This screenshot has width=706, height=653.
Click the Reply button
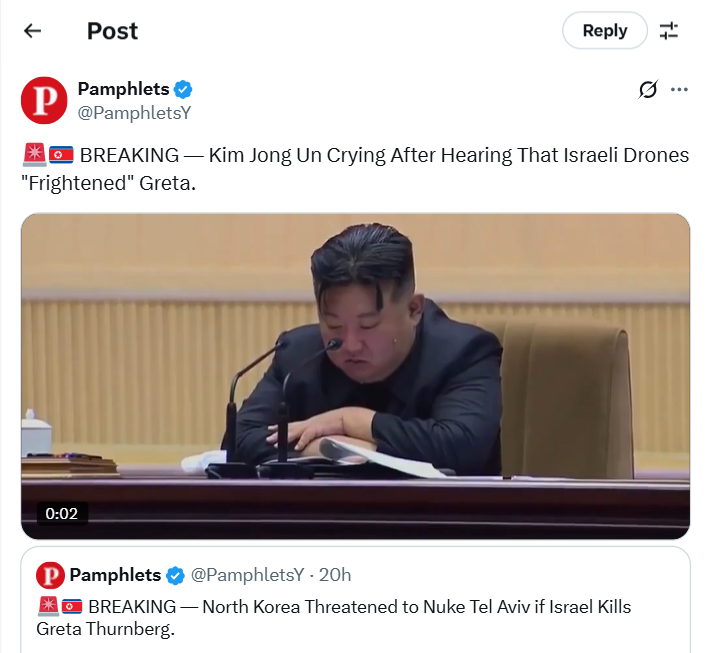coord(605,31)
